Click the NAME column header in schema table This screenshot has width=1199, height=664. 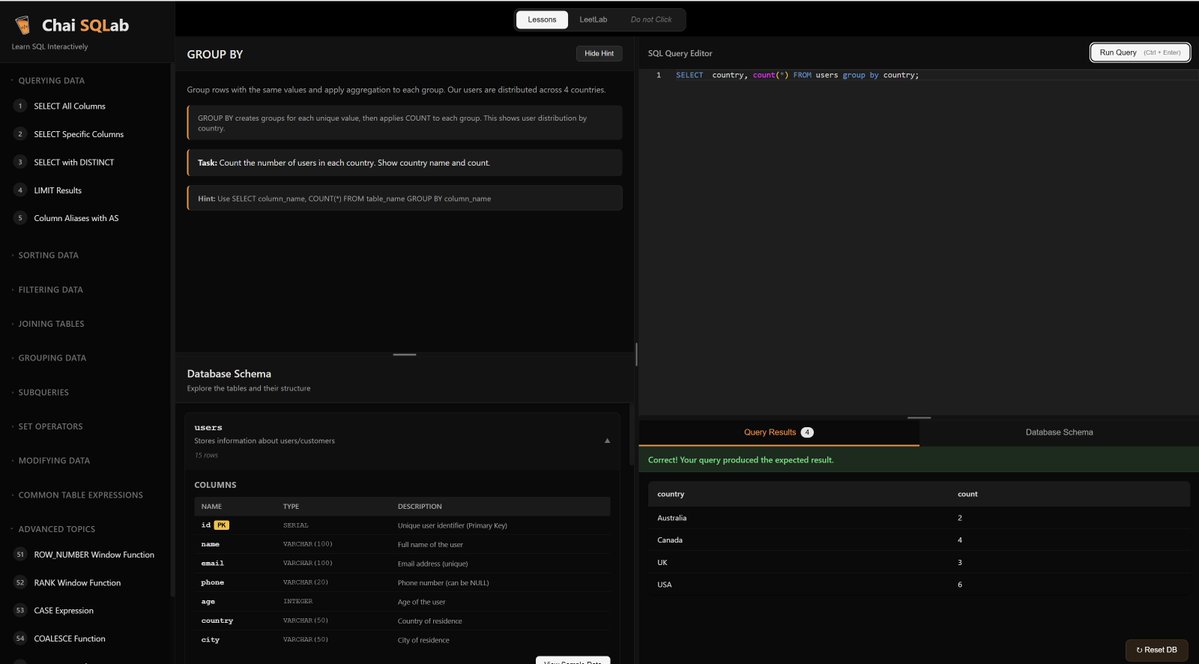coord(211,506)
